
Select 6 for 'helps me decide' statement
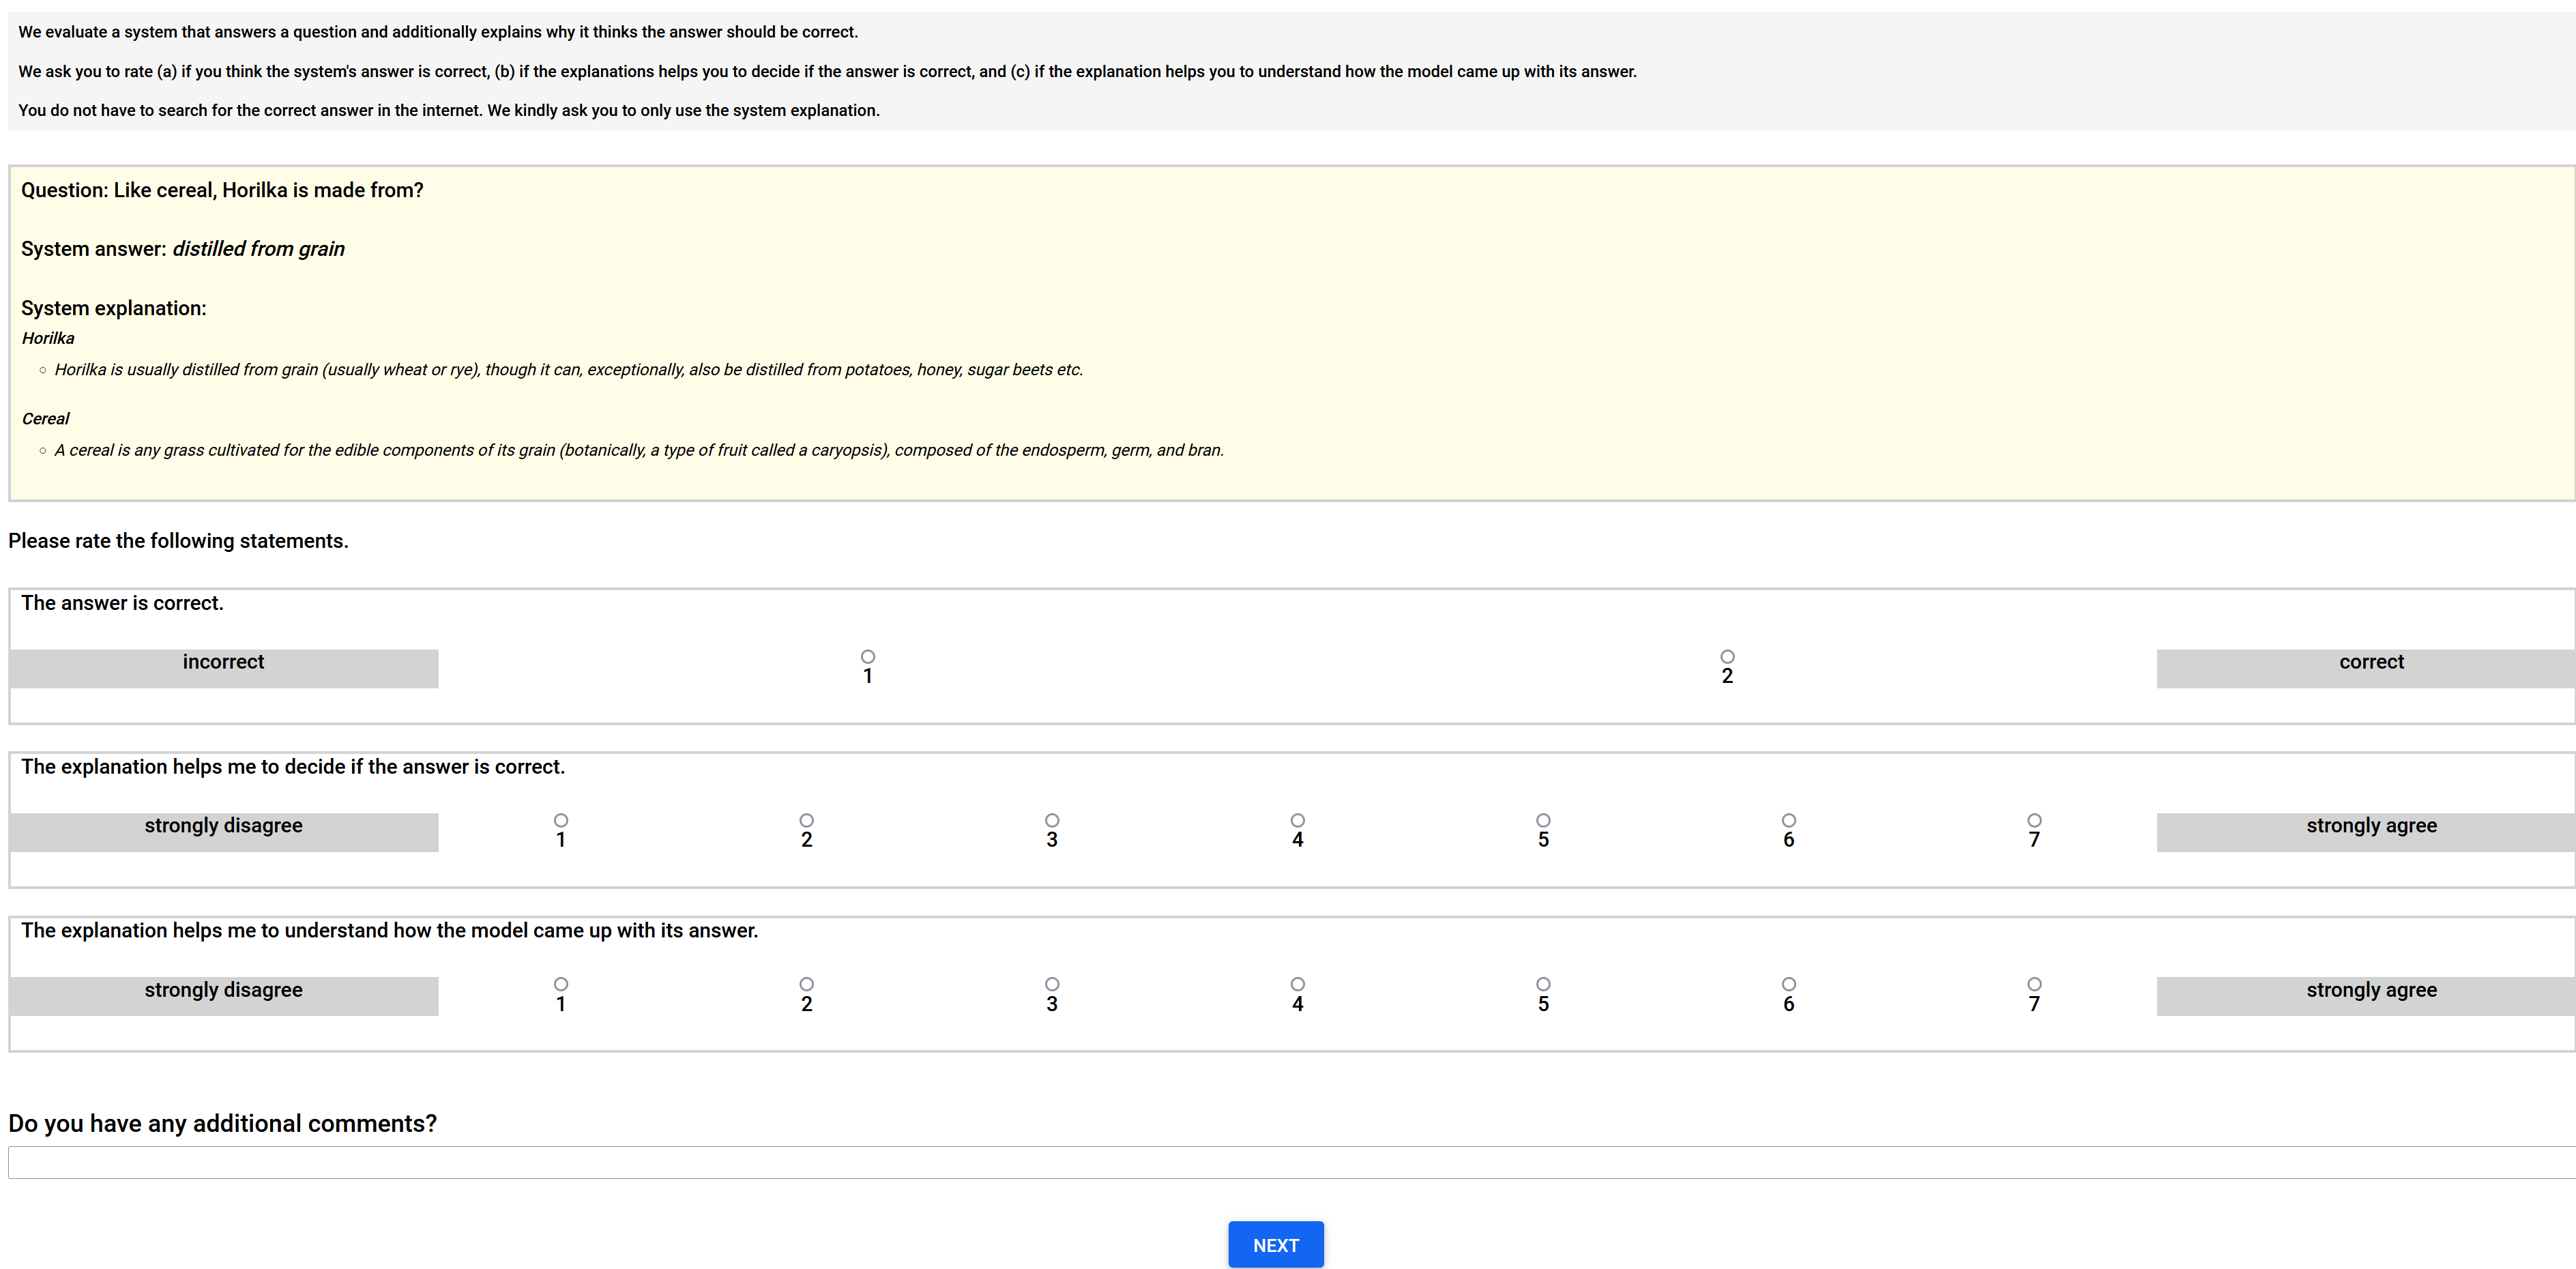click(x=1788, y=820)
